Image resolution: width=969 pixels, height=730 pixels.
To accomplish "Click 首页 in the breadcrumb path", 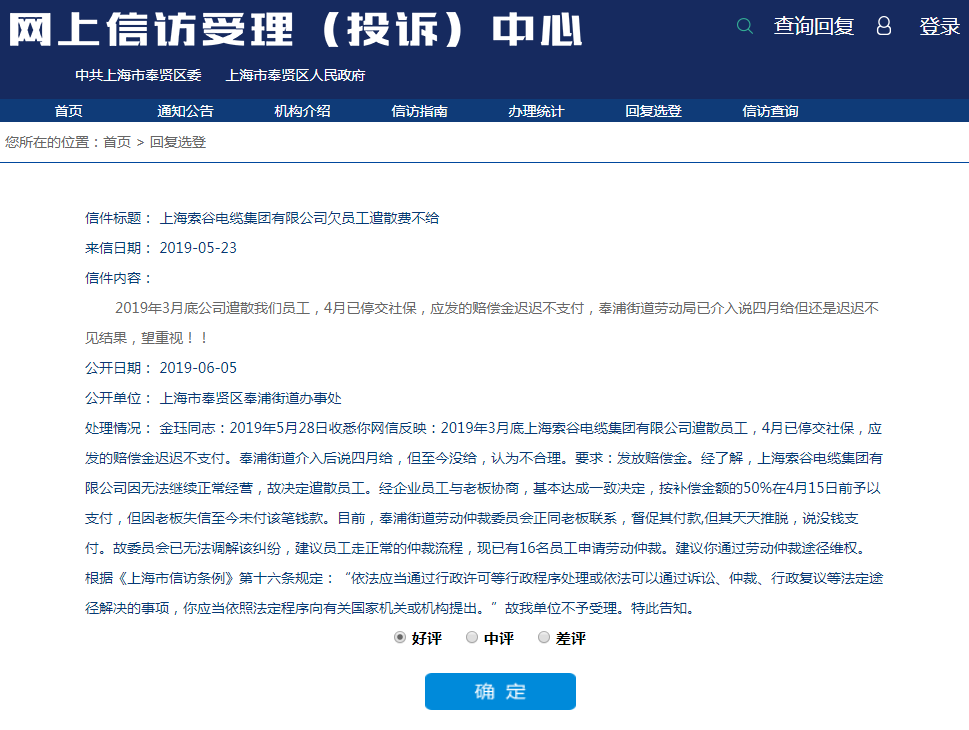I will [x=117, y=142].
